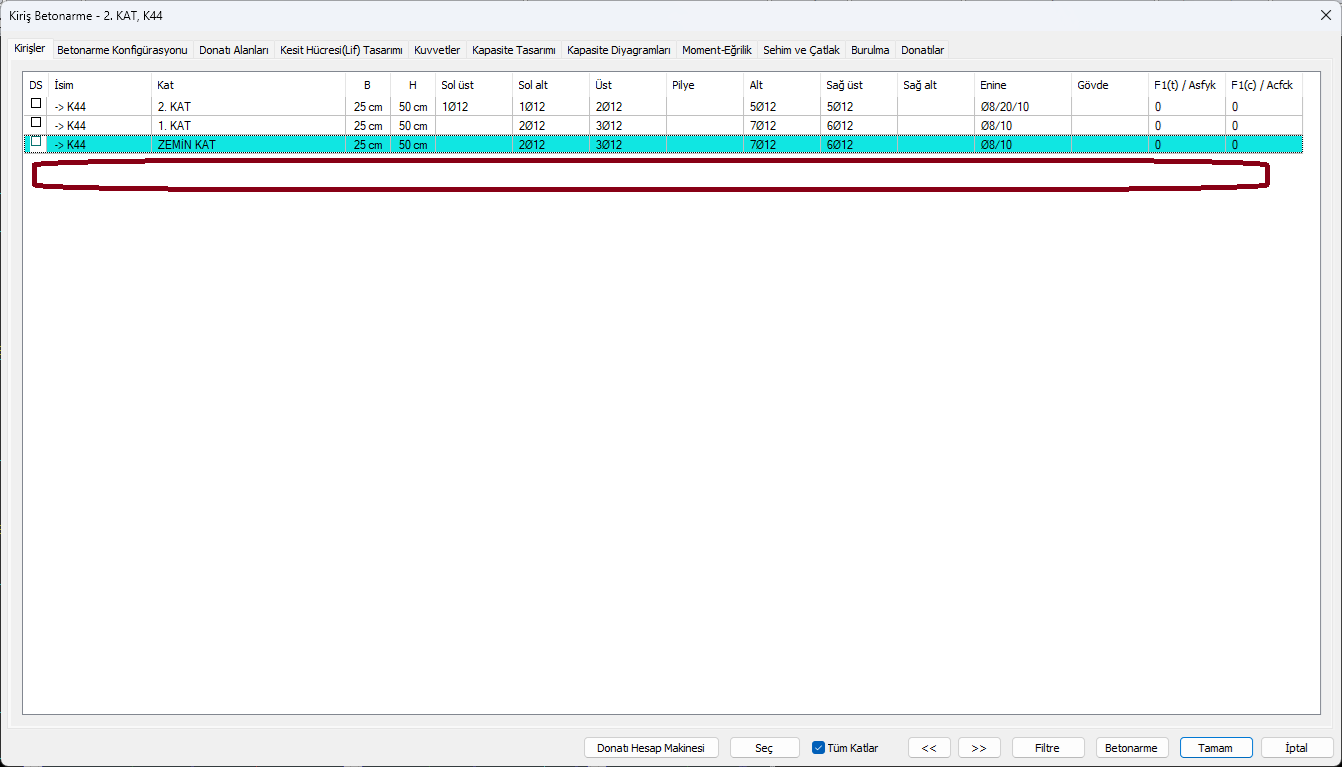
Task: Check the DS box for 2. KAT row
Action: [36, 103]
